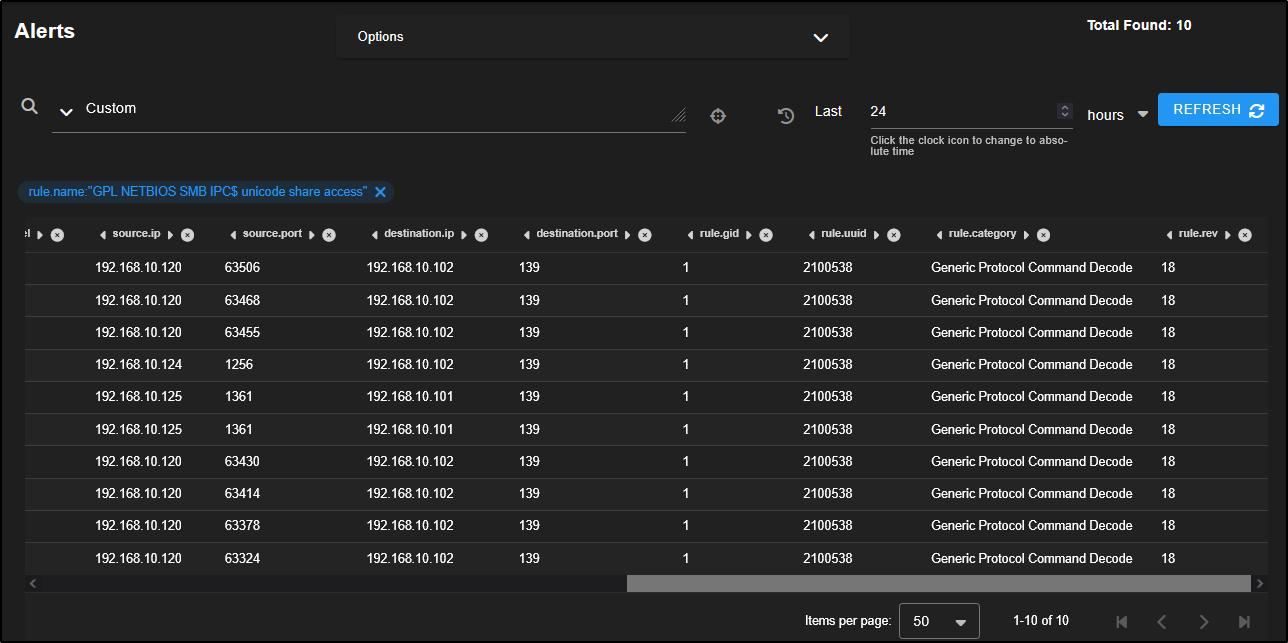Click the clock icon to switch absolute time

coord(786,116)
